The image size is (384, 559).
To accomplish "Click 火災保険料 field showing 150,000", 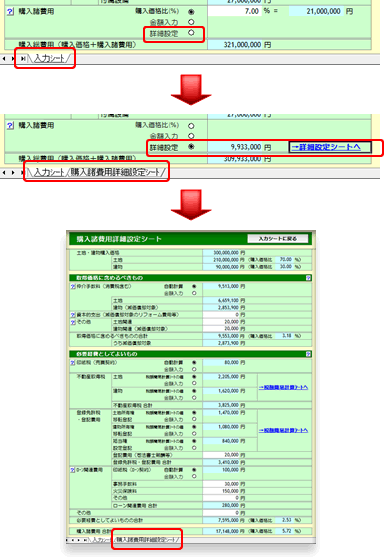I will click(221, 491).
